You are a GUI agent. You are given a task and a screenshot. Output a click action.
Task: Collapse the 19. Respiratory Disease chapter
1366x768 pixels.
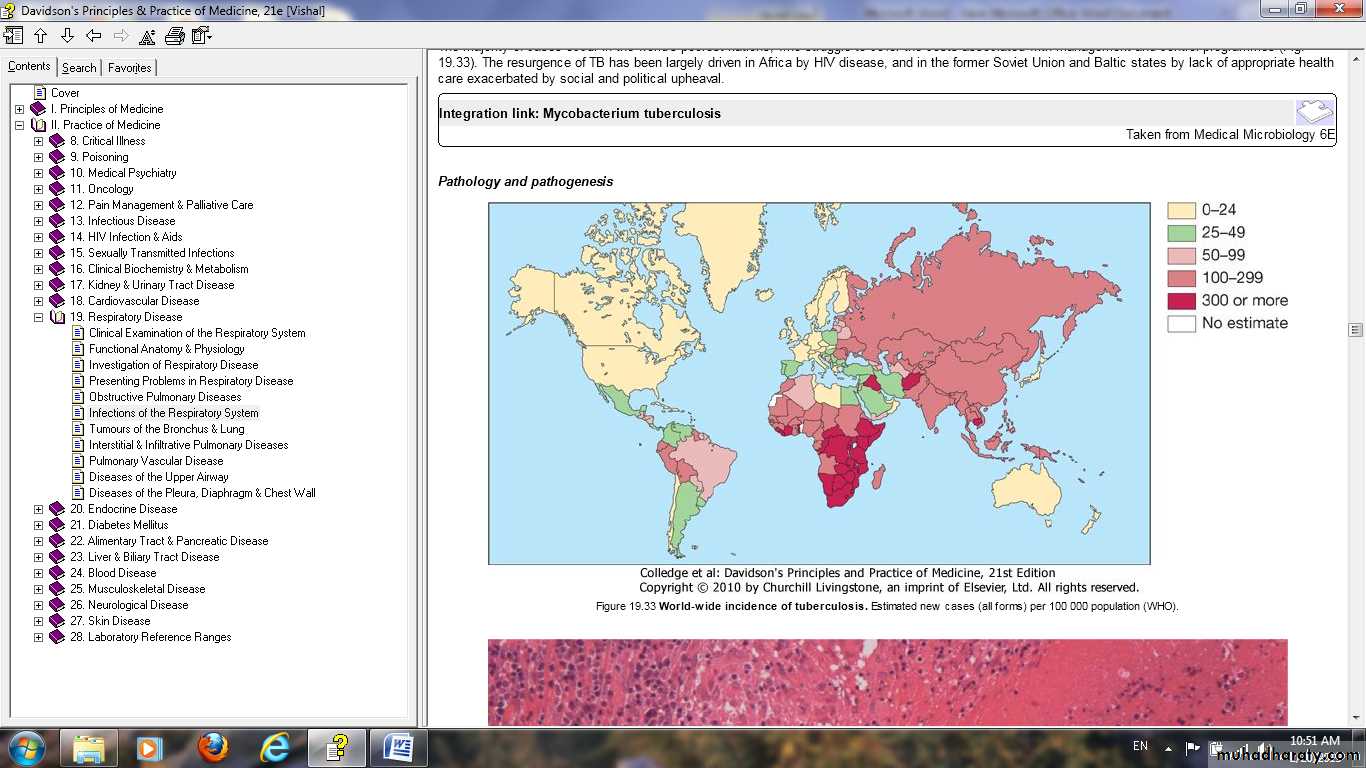[x=38, y=317]
